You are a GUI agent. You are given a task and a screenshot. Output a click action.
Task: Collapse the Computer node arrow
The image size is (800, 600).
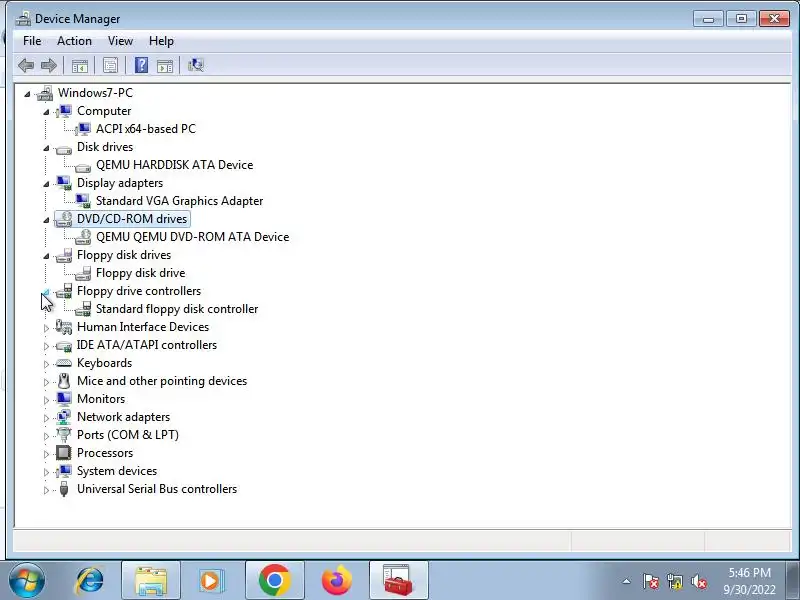point(46,112)
